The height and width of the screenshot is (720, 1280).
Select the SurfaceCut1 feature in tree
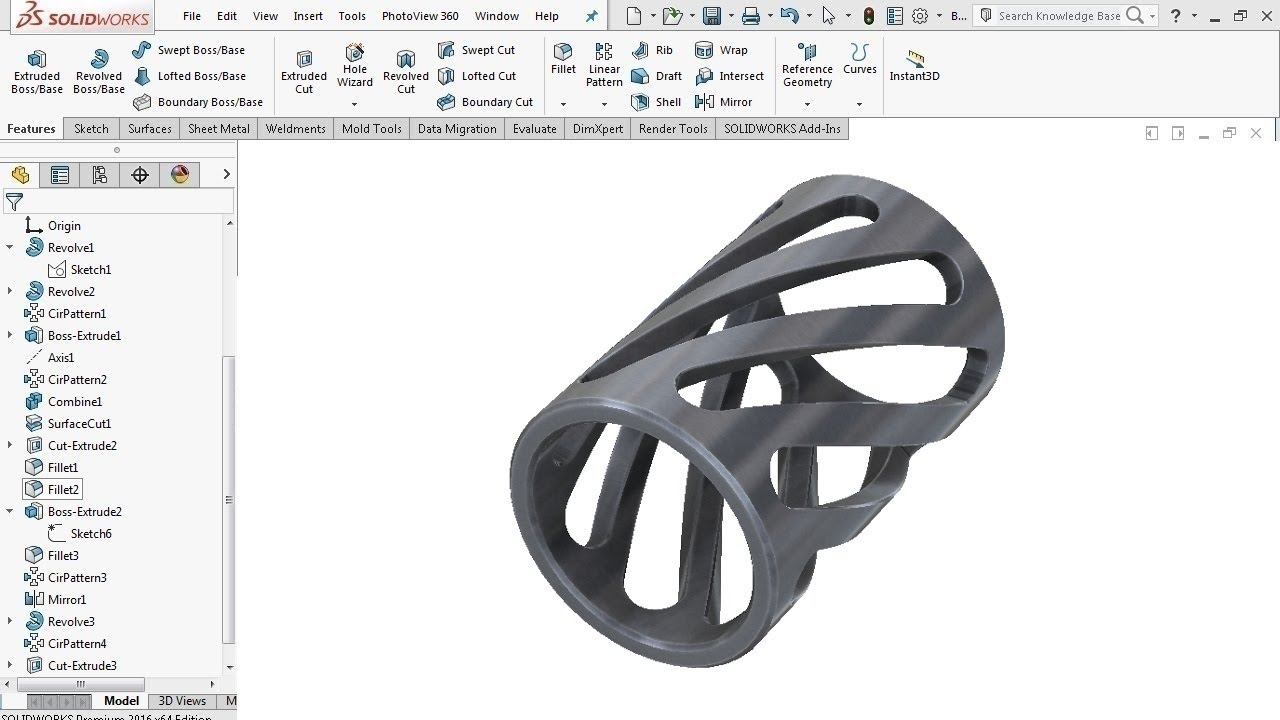(69, 424)
